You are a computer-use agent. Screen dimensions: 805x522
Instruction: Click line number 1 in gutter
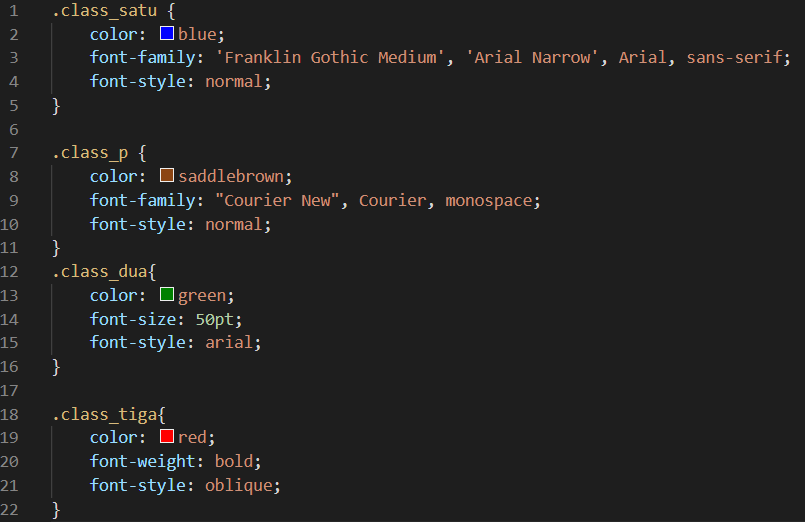click(13, 11)
